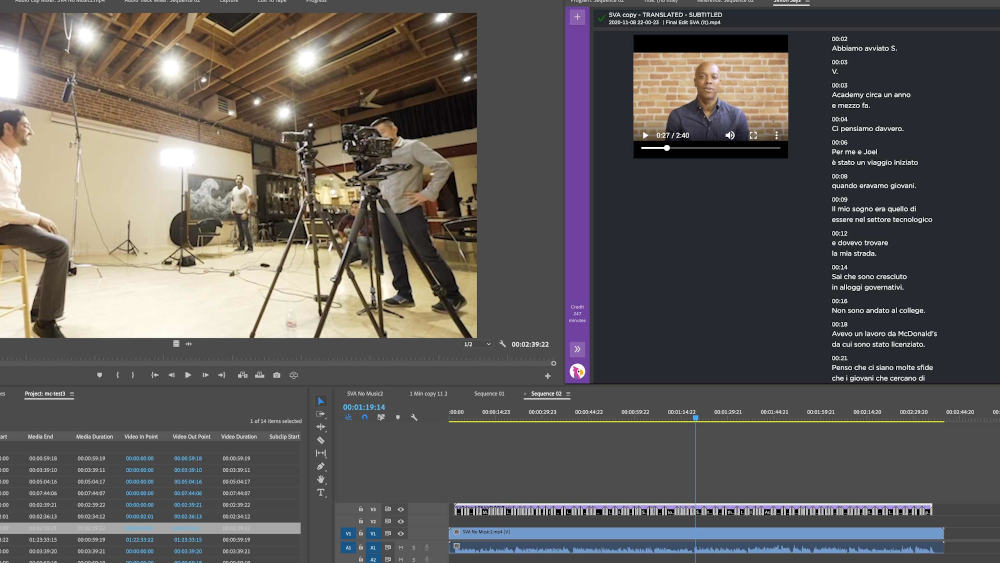1000x563 pixels.
Task: Click subtitle line 'Abbiamo avviato S.'
Action: pyautogui.click(x=864, y=48)
